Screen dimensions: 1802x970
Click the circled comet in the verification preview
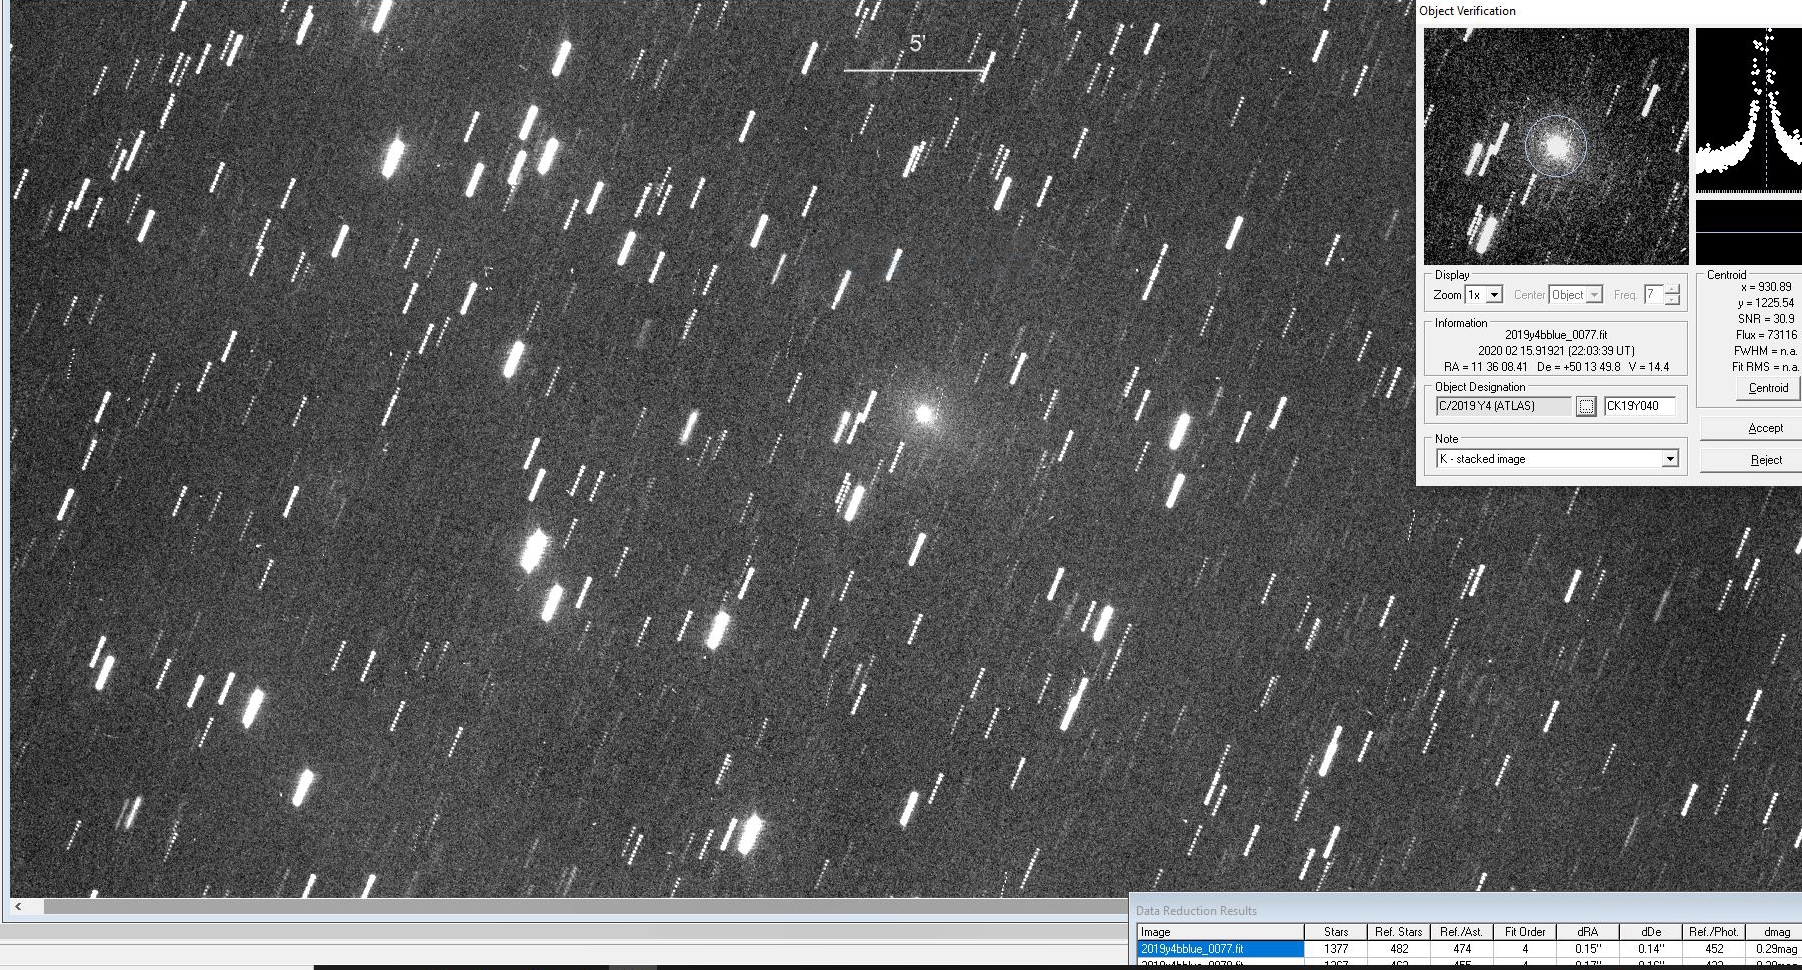[x=1555, y=146]
